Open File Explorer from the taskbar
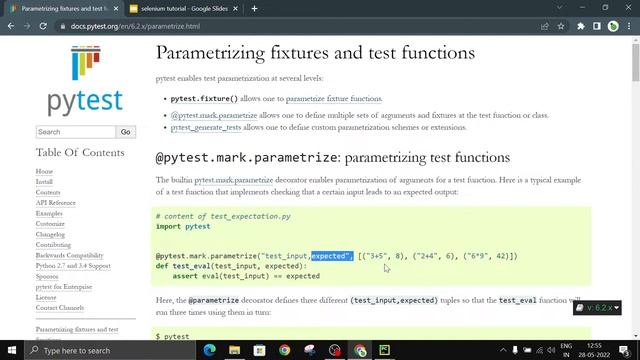 [x=234, y=350]
